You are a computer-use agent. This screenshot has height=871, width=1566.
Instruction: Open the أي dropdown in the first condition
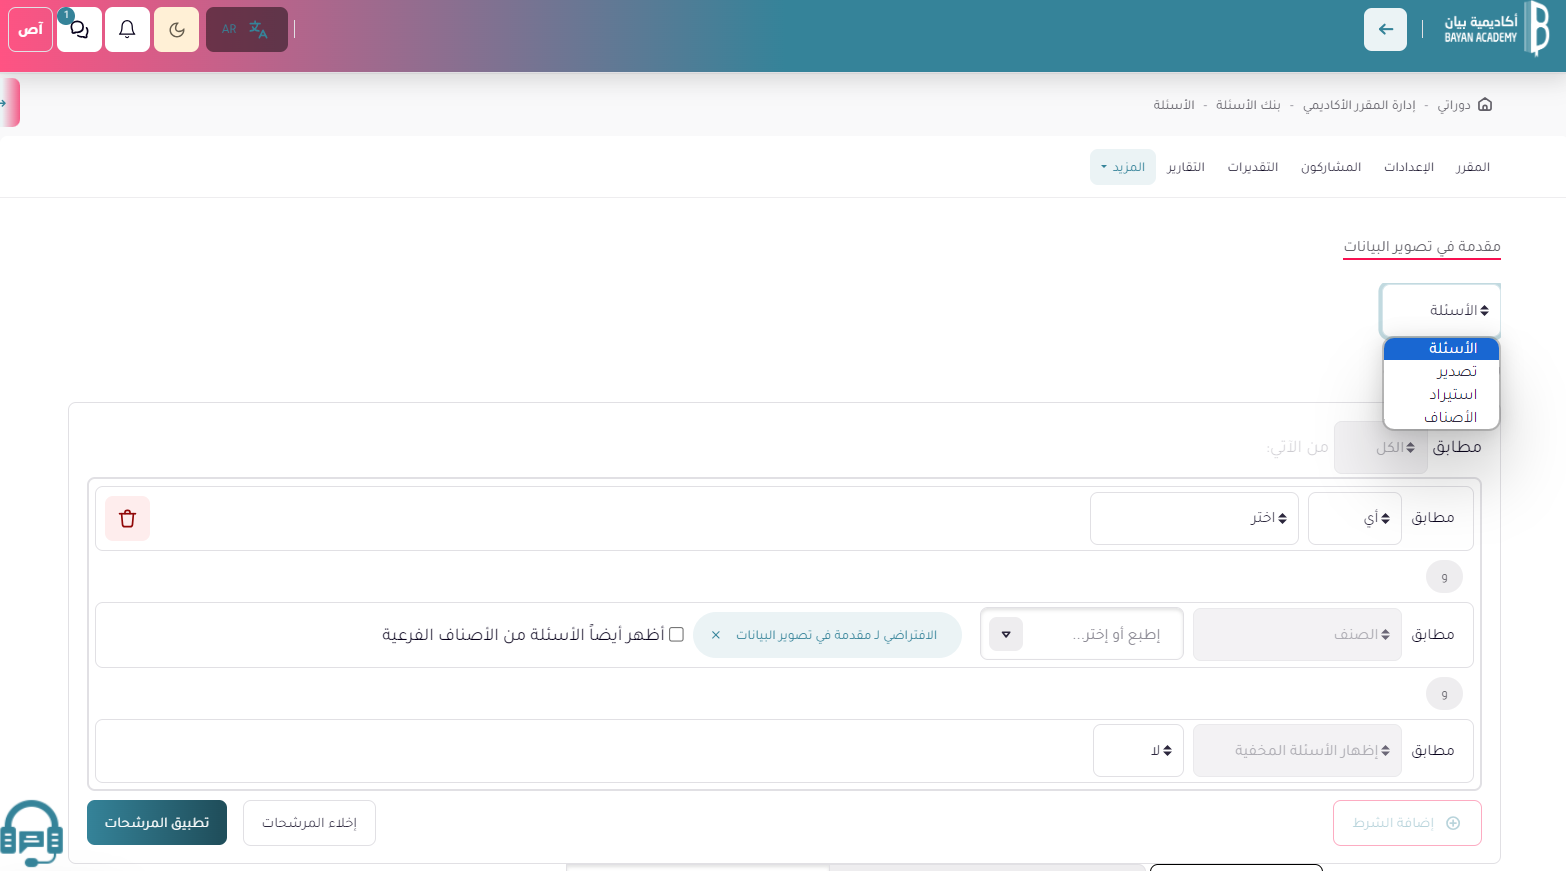click(x=1355, y=518)
